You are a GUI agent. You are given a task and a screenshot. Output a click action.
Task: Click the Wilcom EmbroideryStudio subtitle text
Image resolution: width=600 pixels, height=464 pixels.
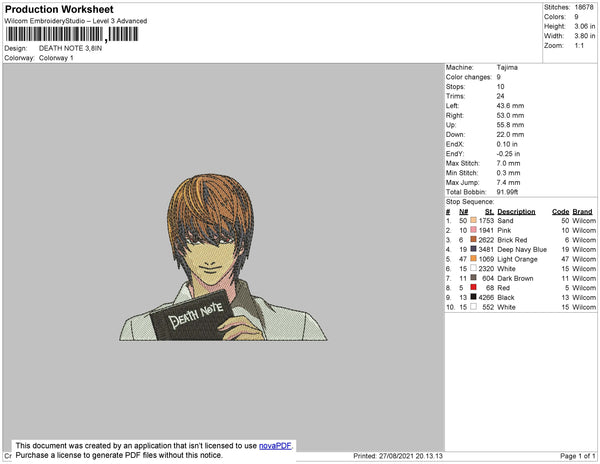tap(76, 21)
